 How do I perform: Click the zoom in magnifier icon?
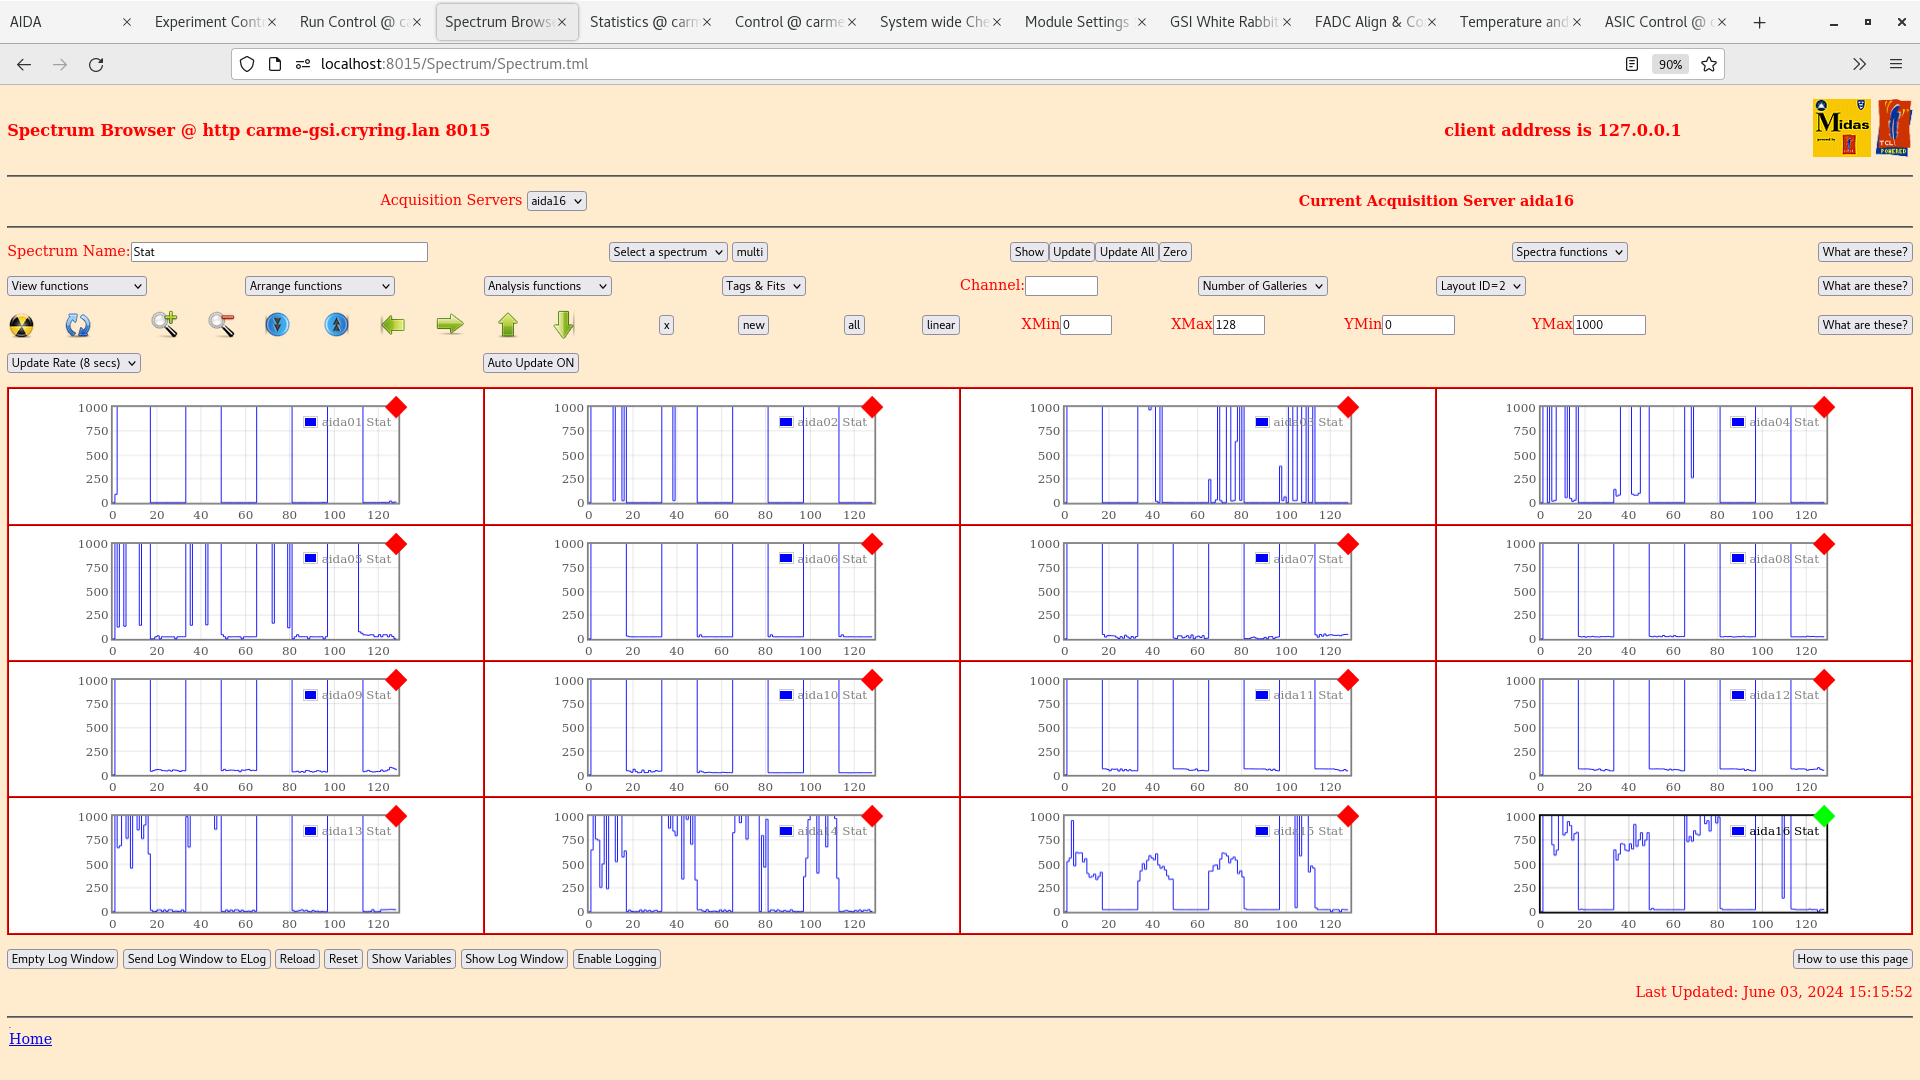click(164, 324)
